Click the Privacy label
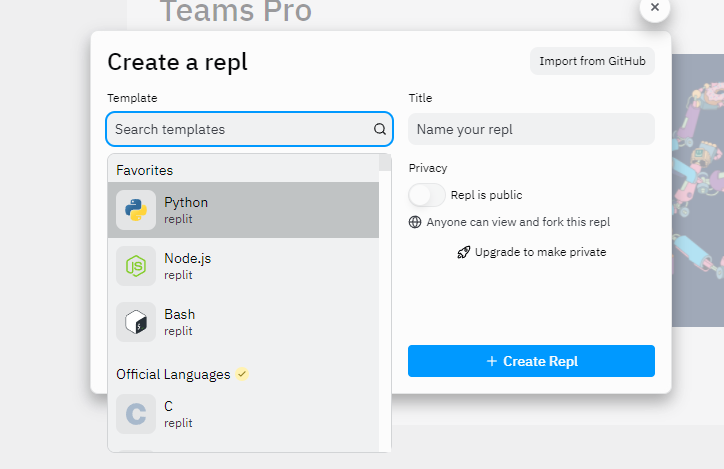This screenshot has width=724, height=469. [x=428, y=168]
